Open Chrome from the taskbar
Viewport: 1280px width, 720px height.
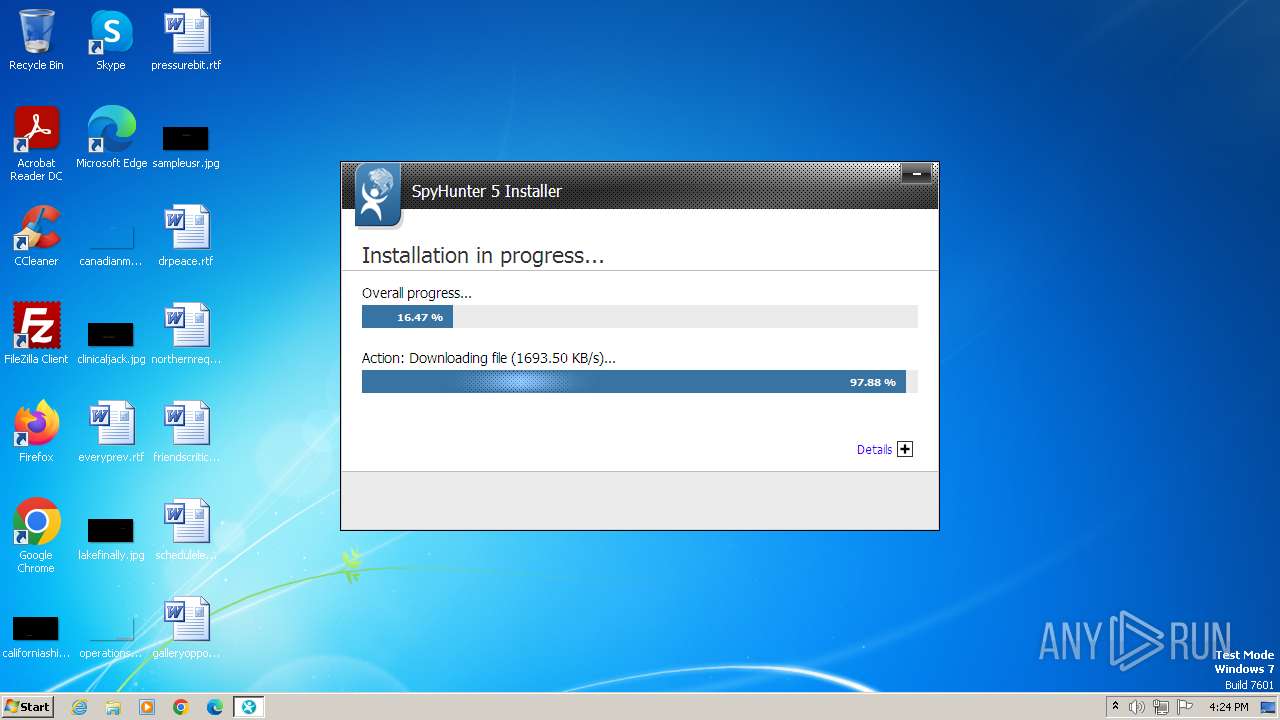coord(181,707)
